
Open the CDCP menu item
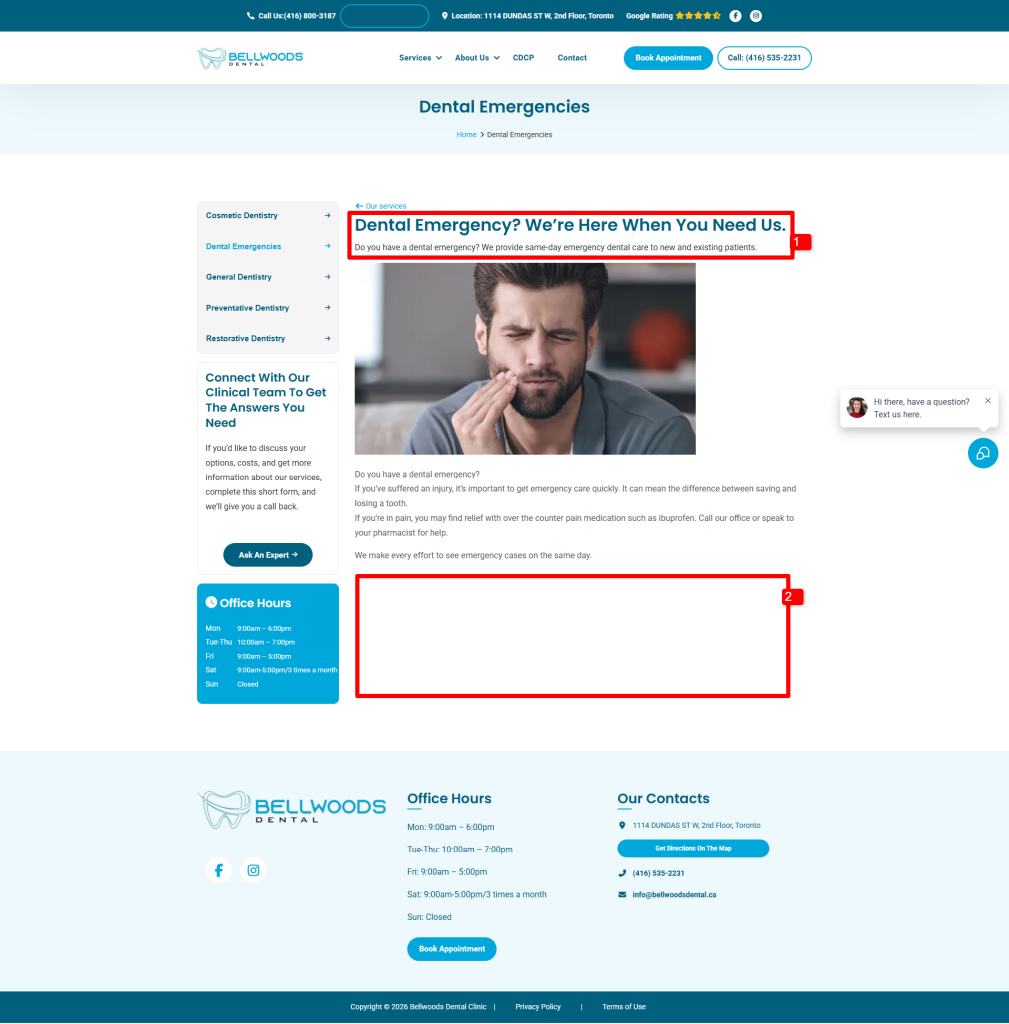(x=523, y=58)
